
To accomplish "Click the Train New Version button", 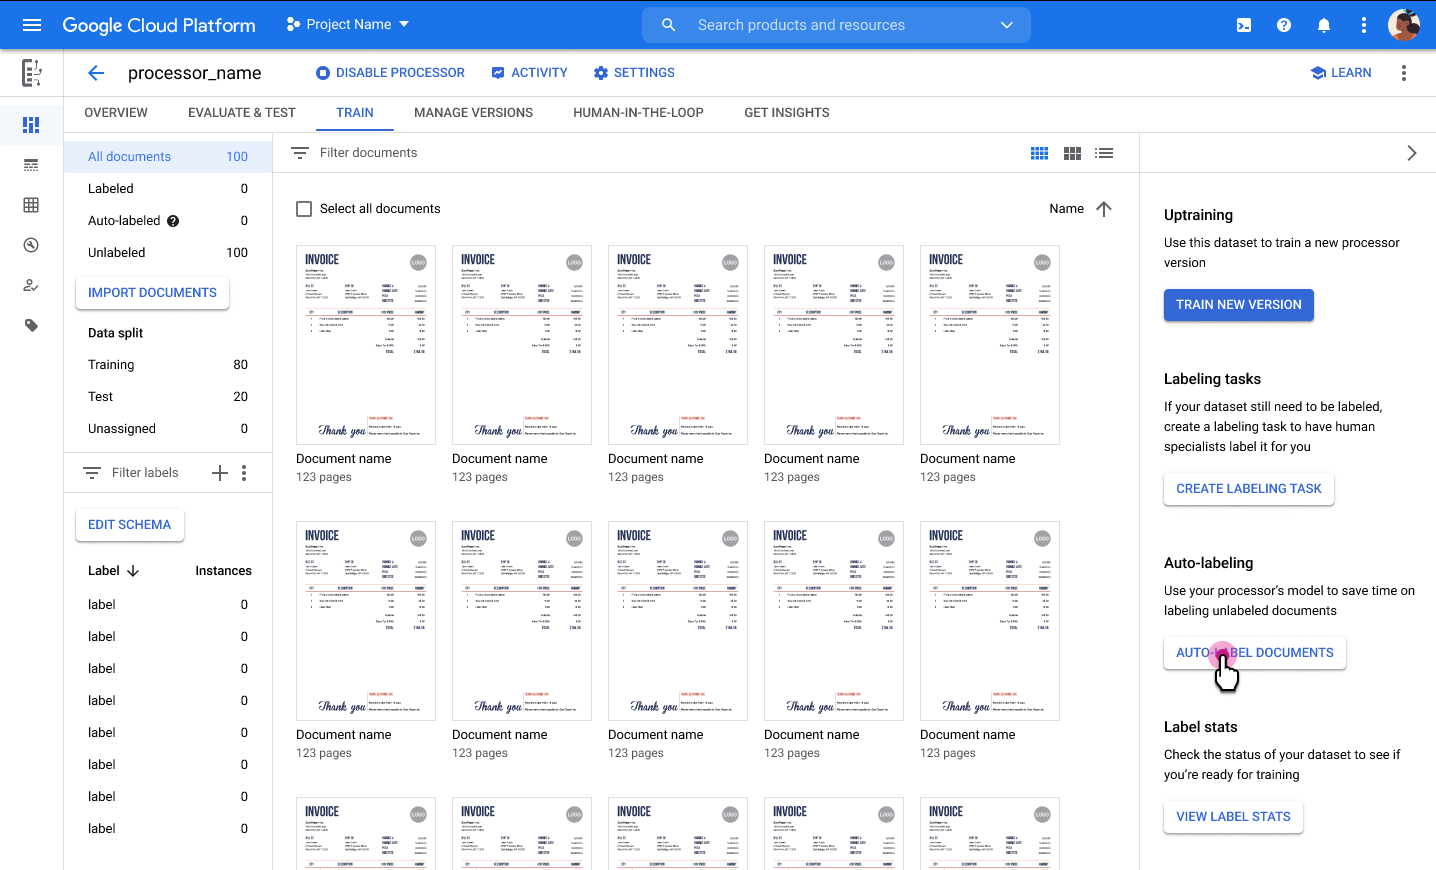I will pos(1238,305).
